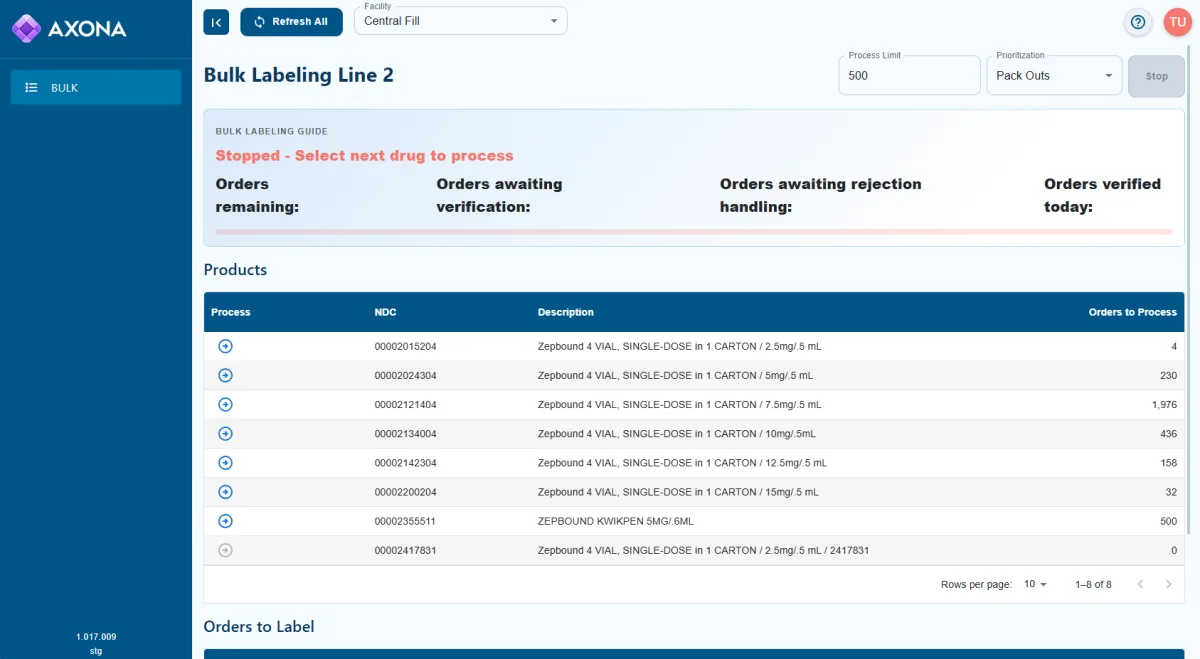Click orders count 1,976

coord(1164,405)
